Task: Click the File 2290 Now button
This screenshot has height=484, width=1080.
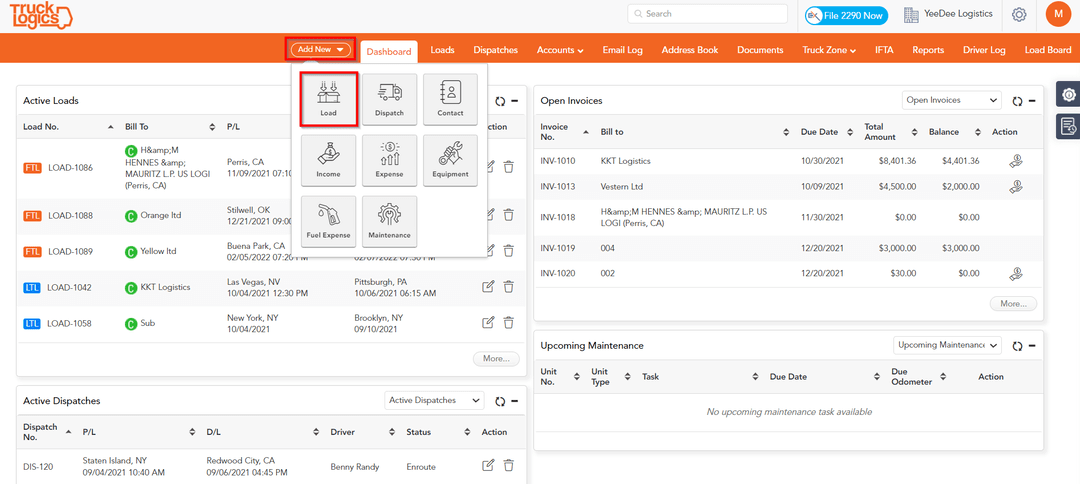Action: [x=846, y=15]
